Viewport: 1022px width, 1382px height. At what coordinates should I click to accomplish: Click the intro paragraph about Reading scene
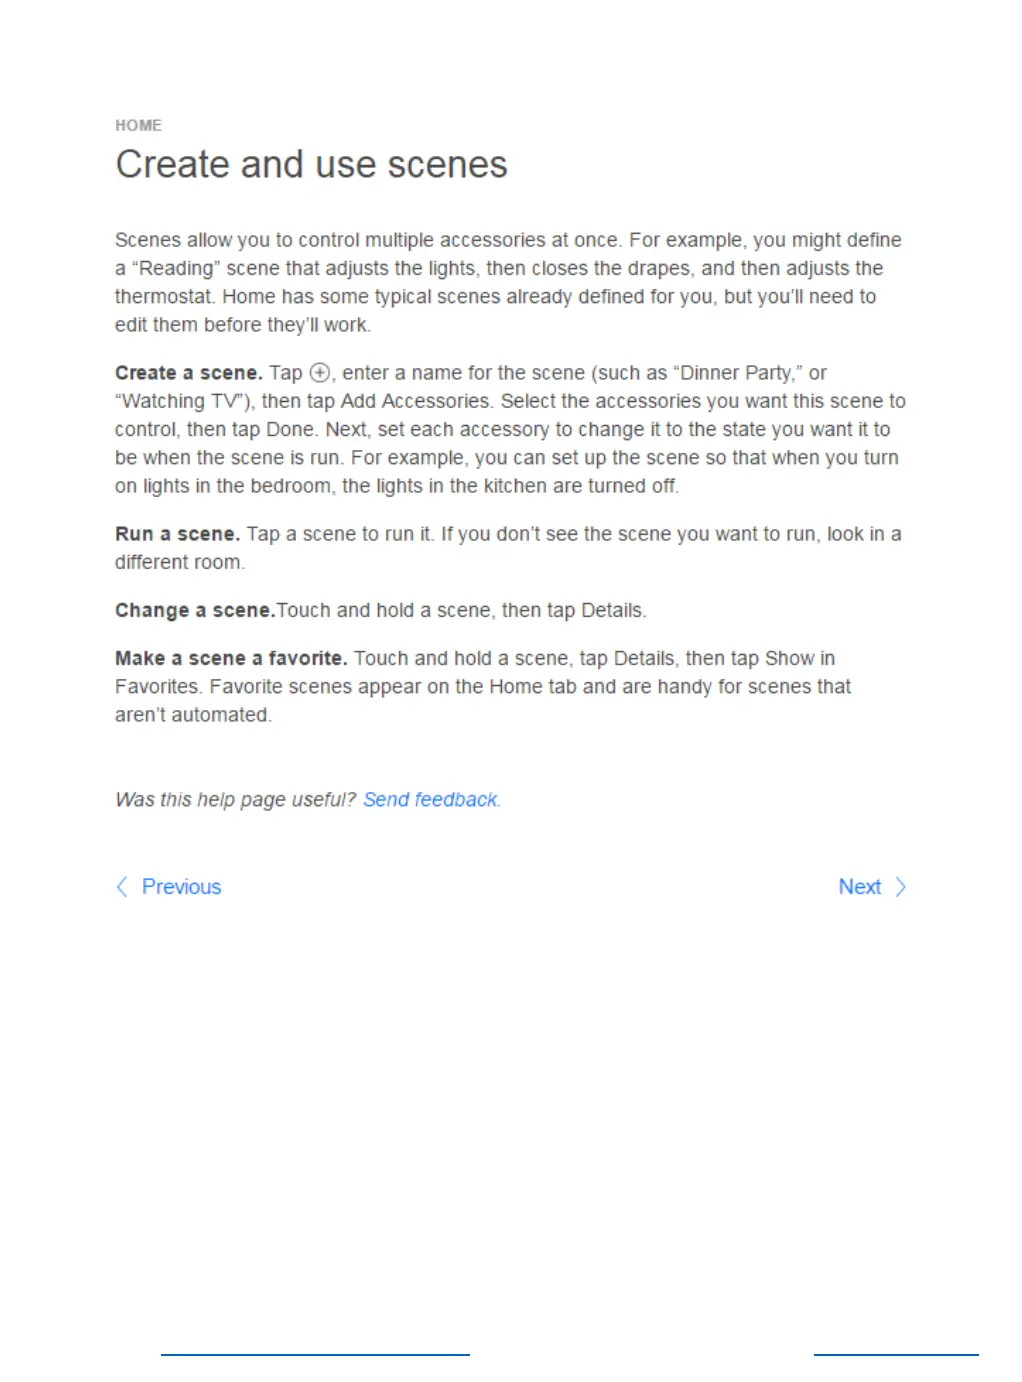pos(508,283)
